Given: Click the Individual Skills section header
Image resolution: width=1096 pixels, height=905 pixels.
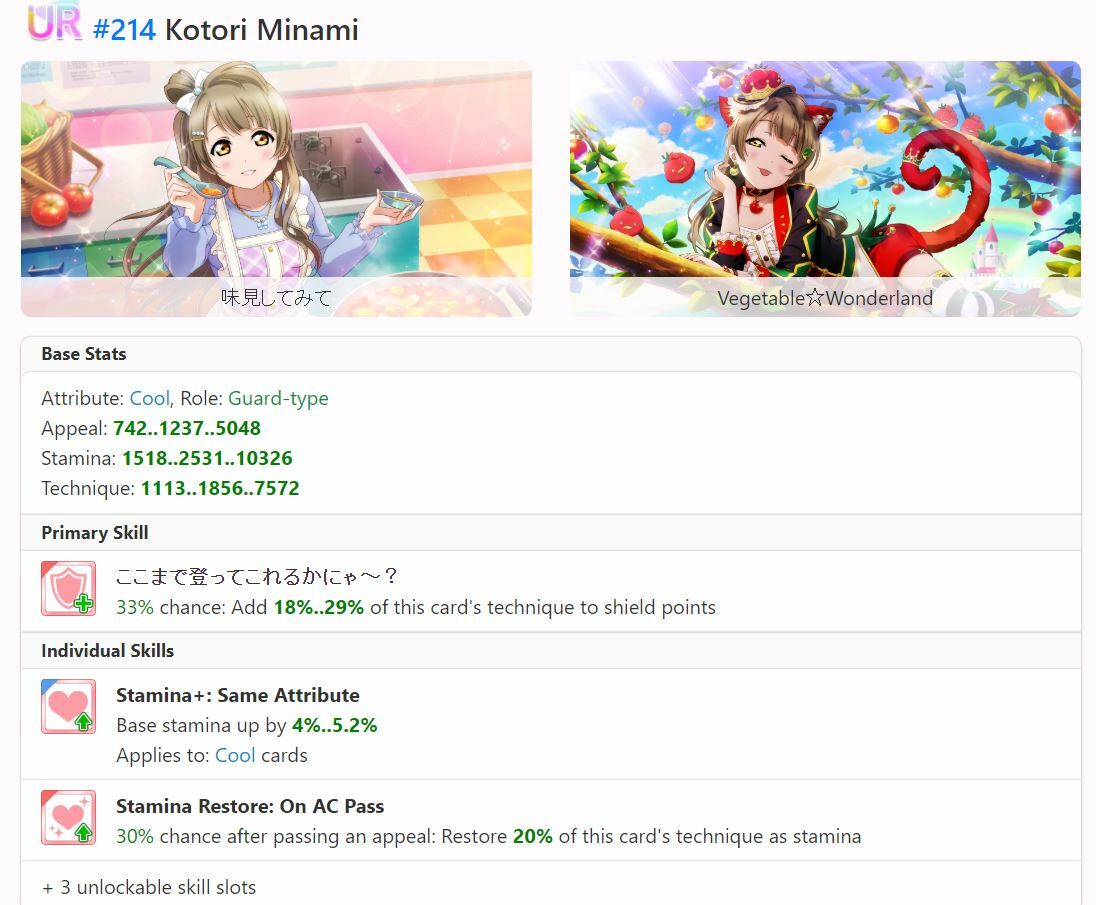Looking at the screenshot, I should click(108, 651).
